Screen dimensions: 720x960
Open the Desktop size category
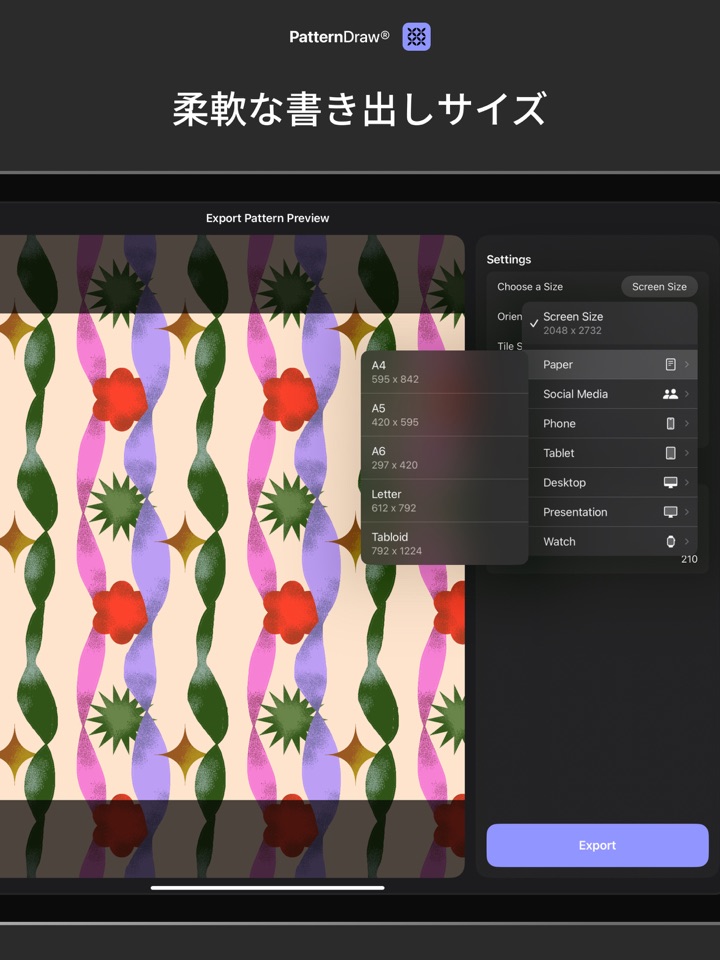coord(612,482)
